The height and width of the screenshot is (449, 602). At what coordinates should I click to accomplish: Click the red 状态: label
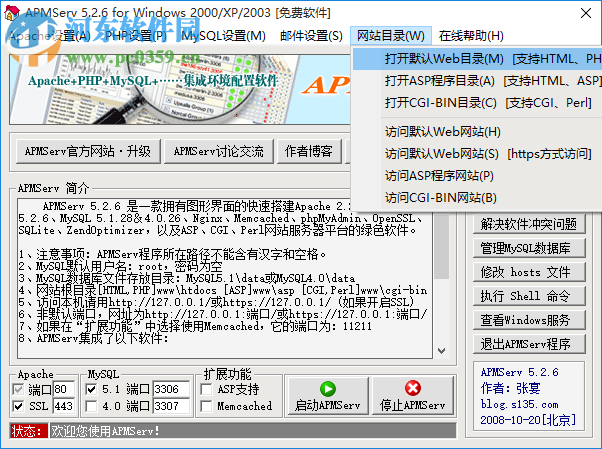[29, 431]
